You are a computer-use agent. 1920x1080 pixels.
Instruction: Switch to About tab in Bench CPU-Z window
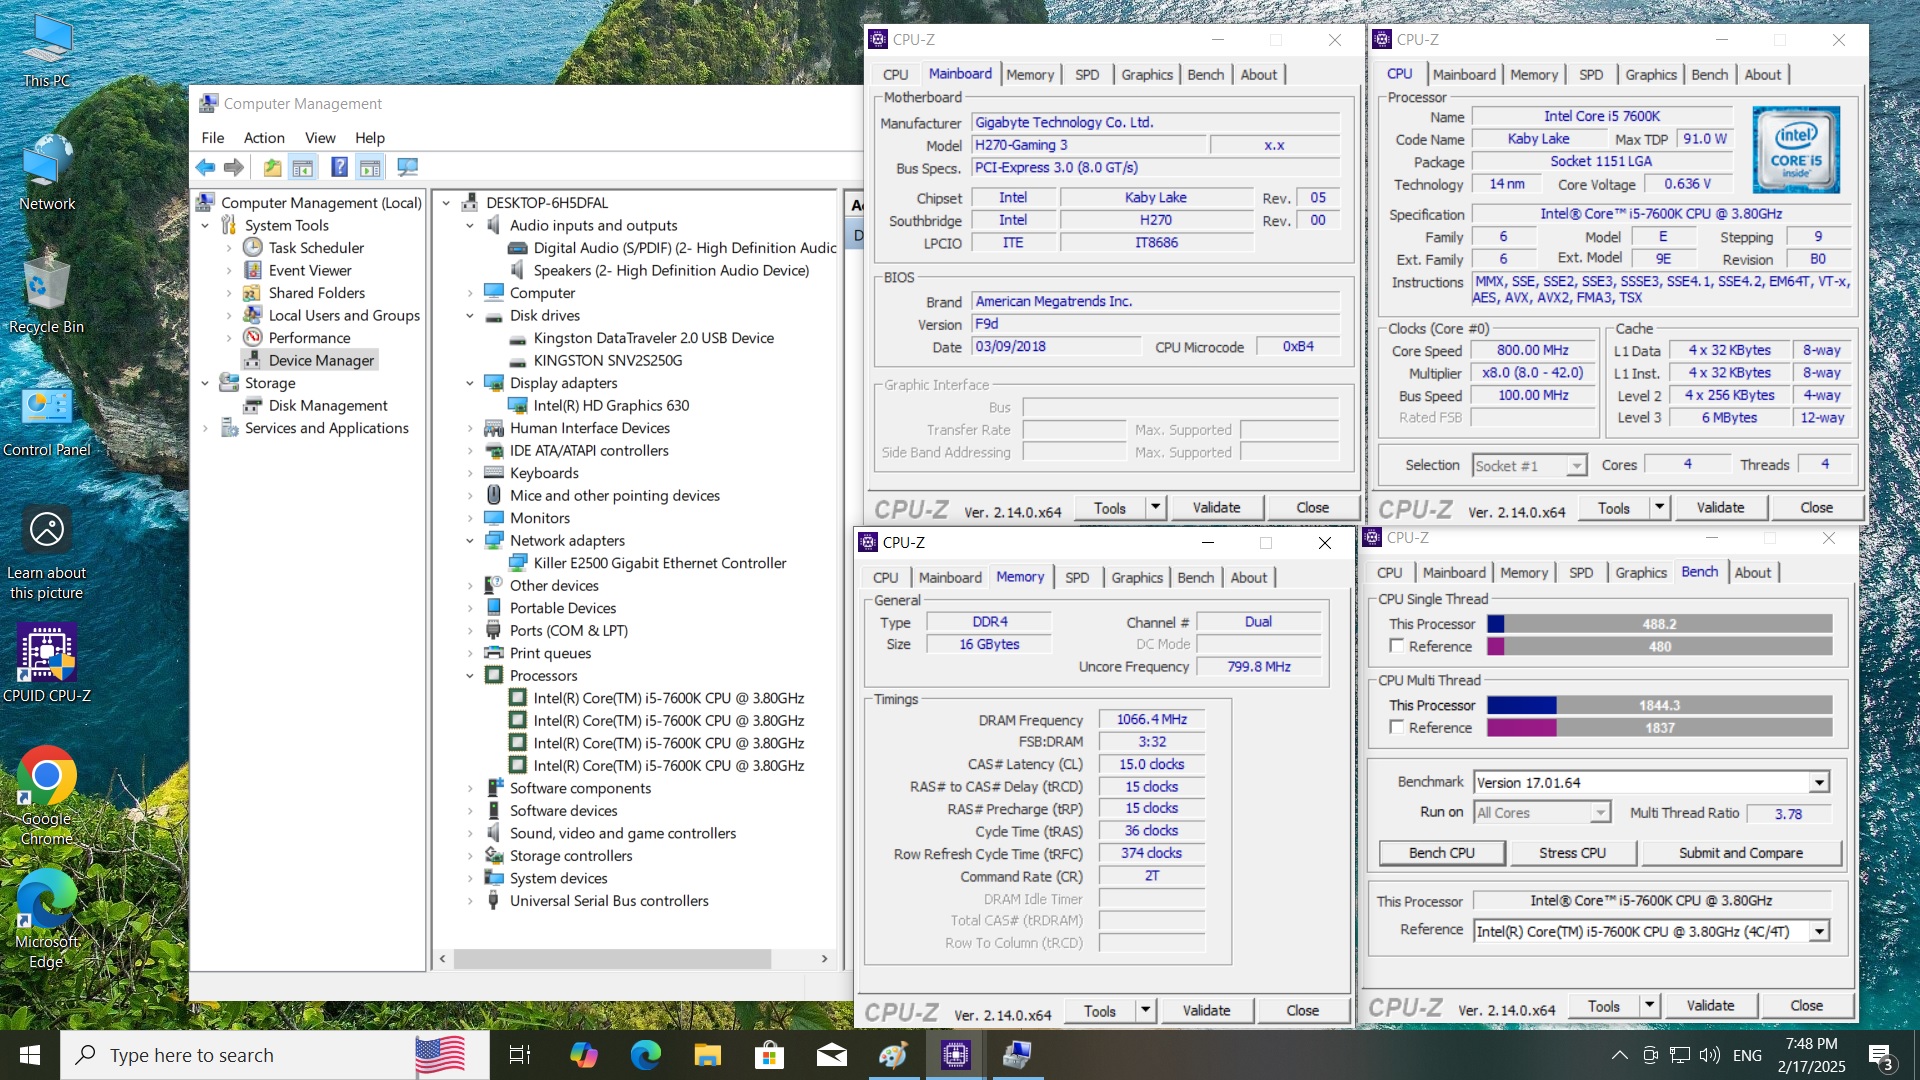(x=1752, y=573)
